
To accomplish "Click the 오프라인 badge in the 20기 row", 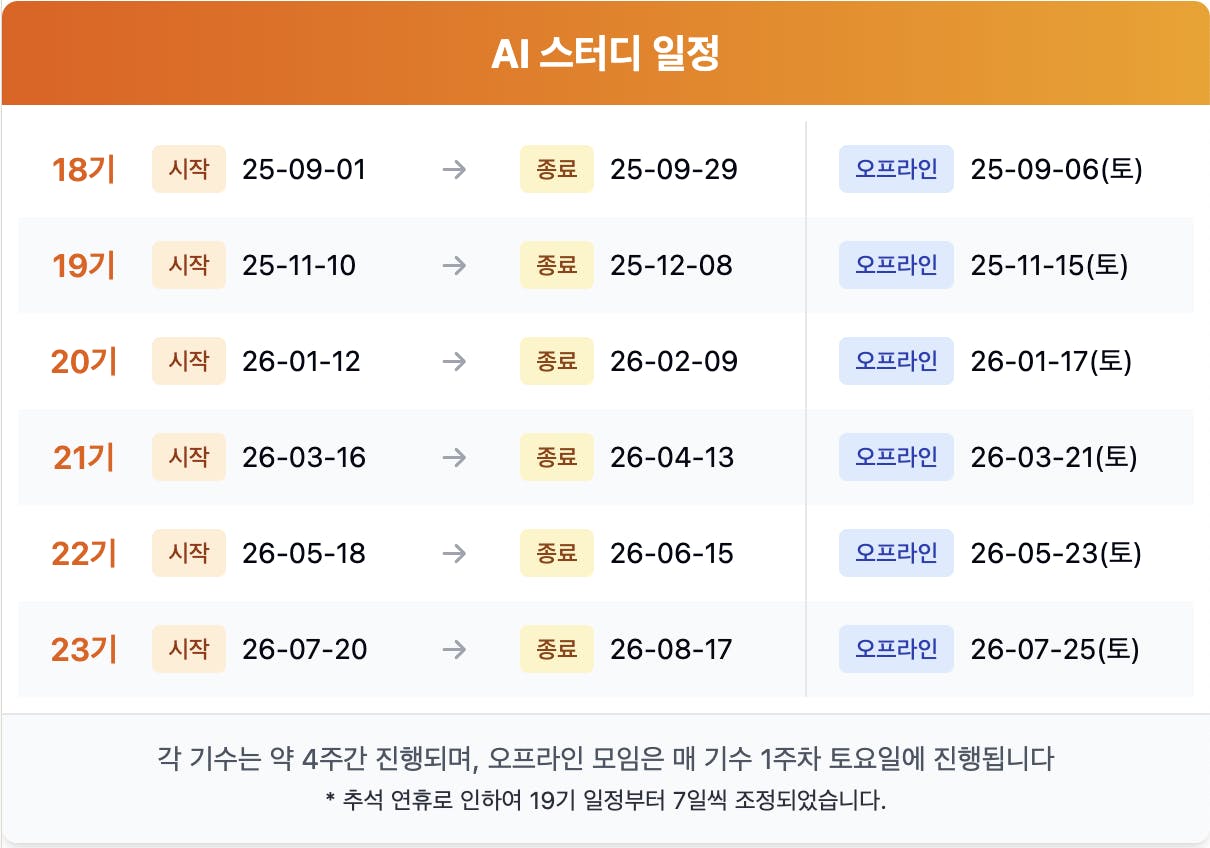I will click(x=896, y=361).
